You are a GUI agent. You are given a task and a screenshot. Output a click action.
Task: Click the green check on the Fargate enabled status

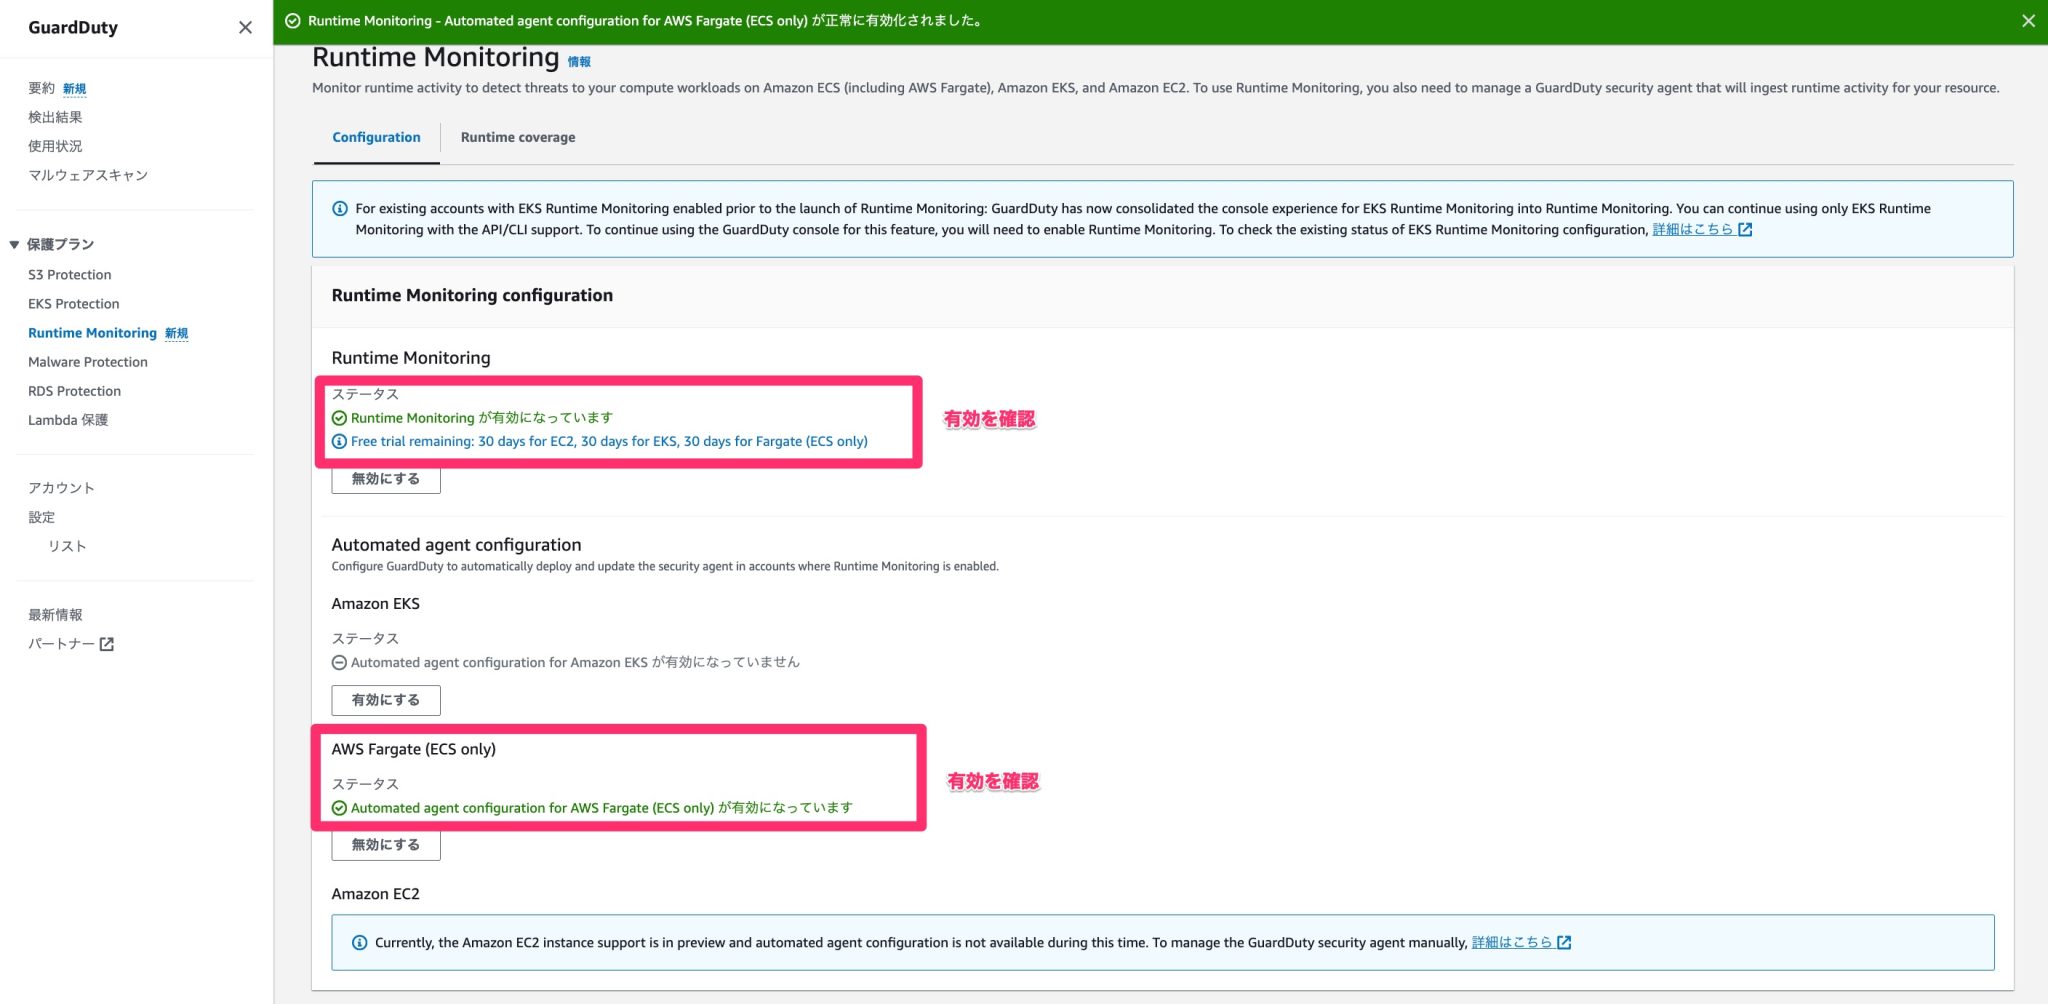coord(340,807)
